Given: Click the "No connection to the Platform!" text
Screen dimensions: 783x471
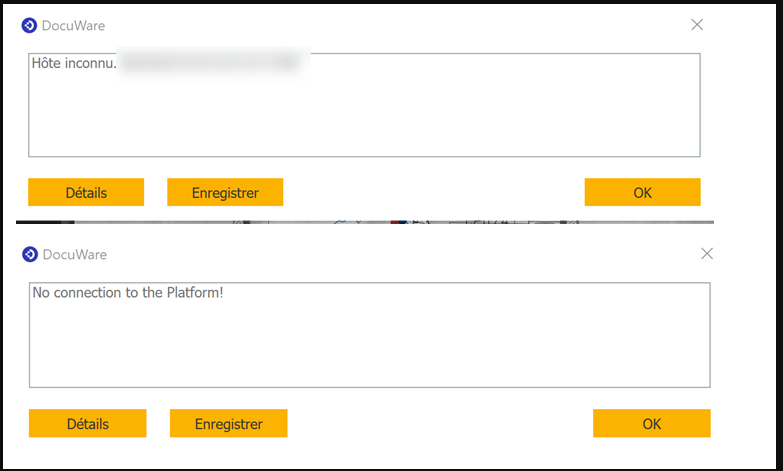Looking at the screenshot, I should [x=128, y=294].
